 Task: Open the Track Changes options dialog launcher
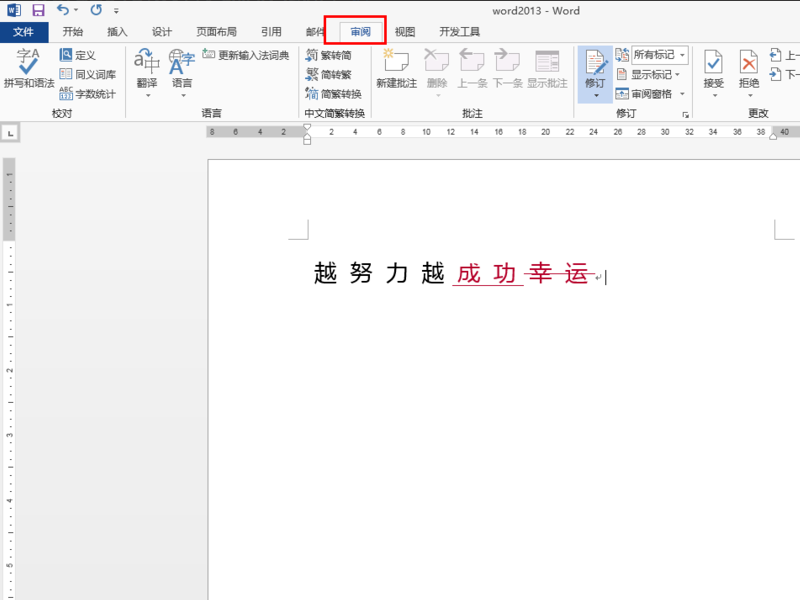(x=685, y=115)
